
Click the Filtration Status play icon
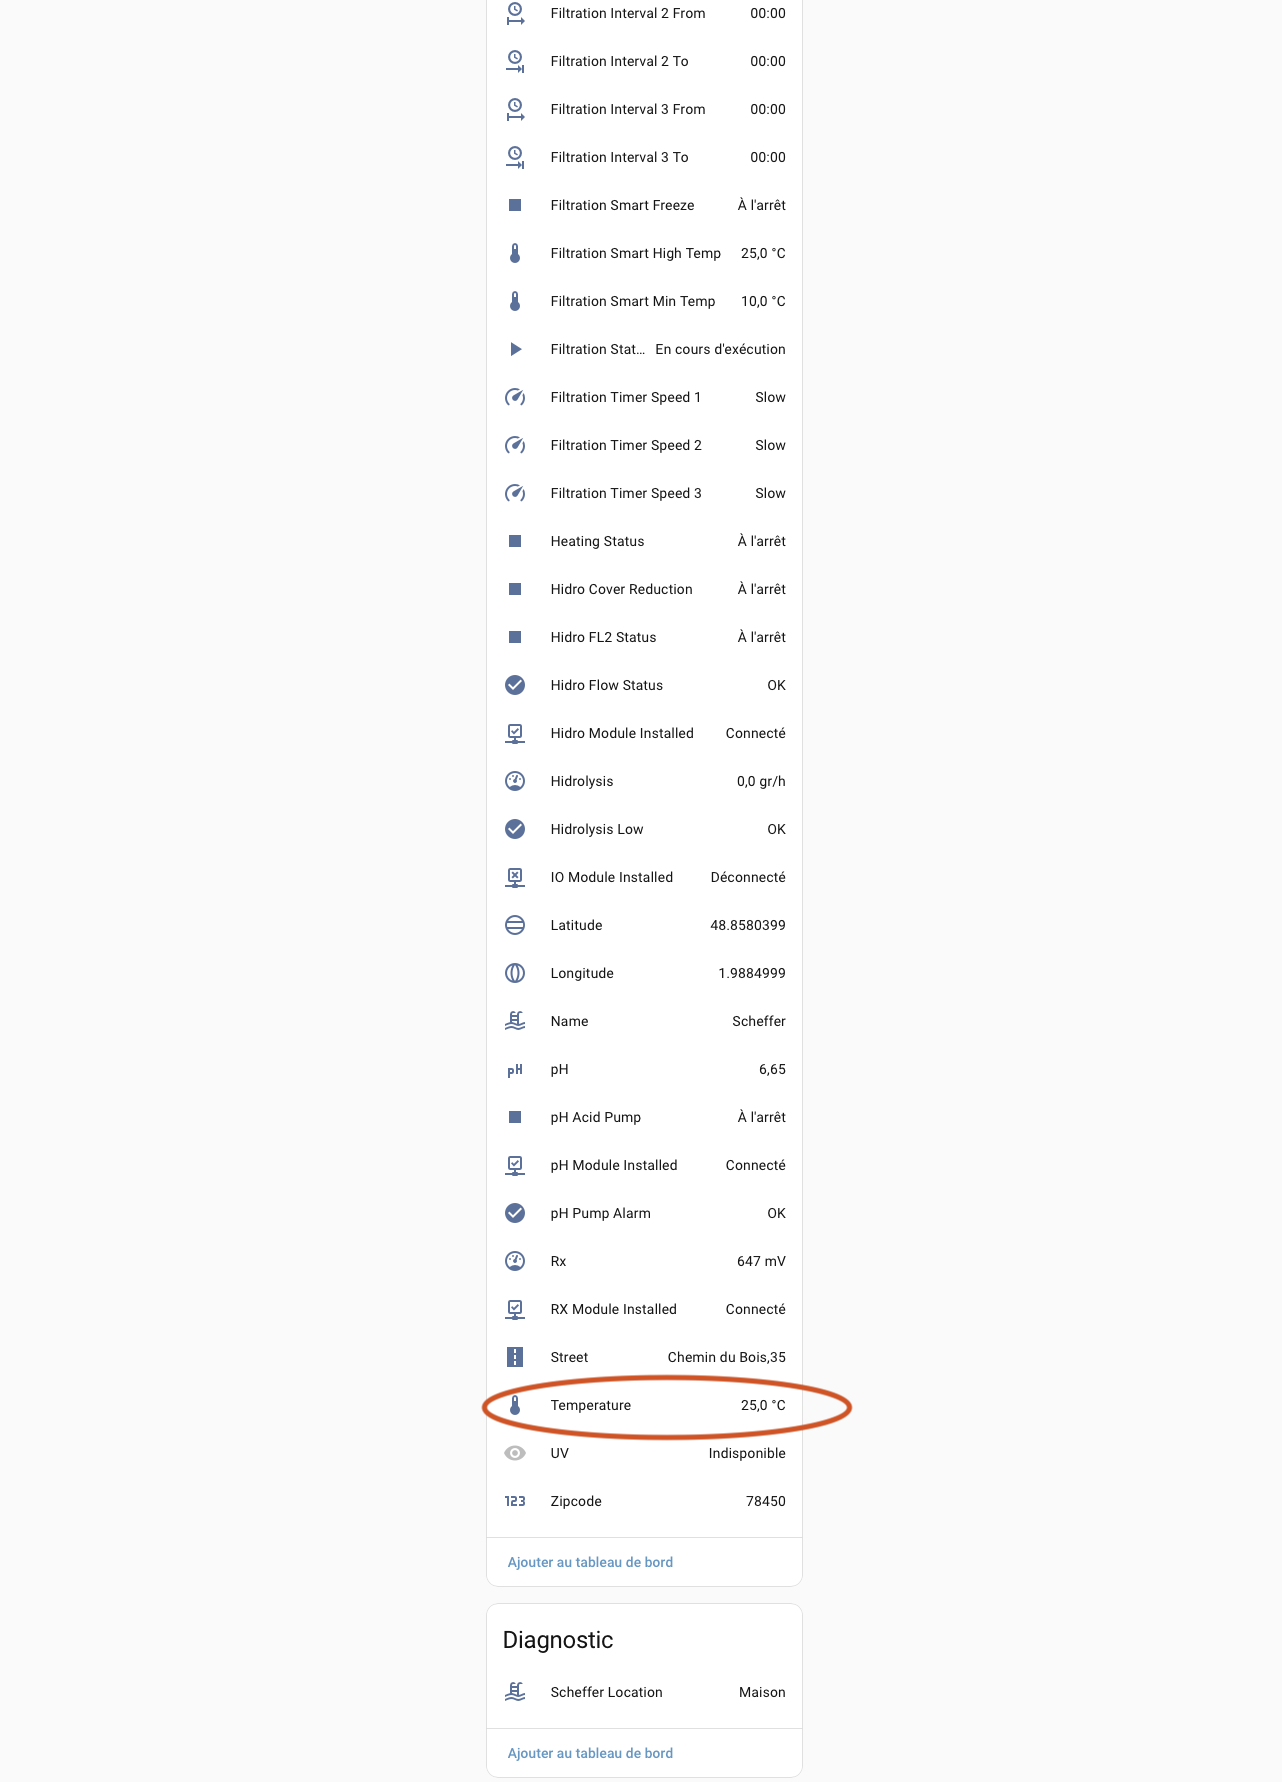515,349
